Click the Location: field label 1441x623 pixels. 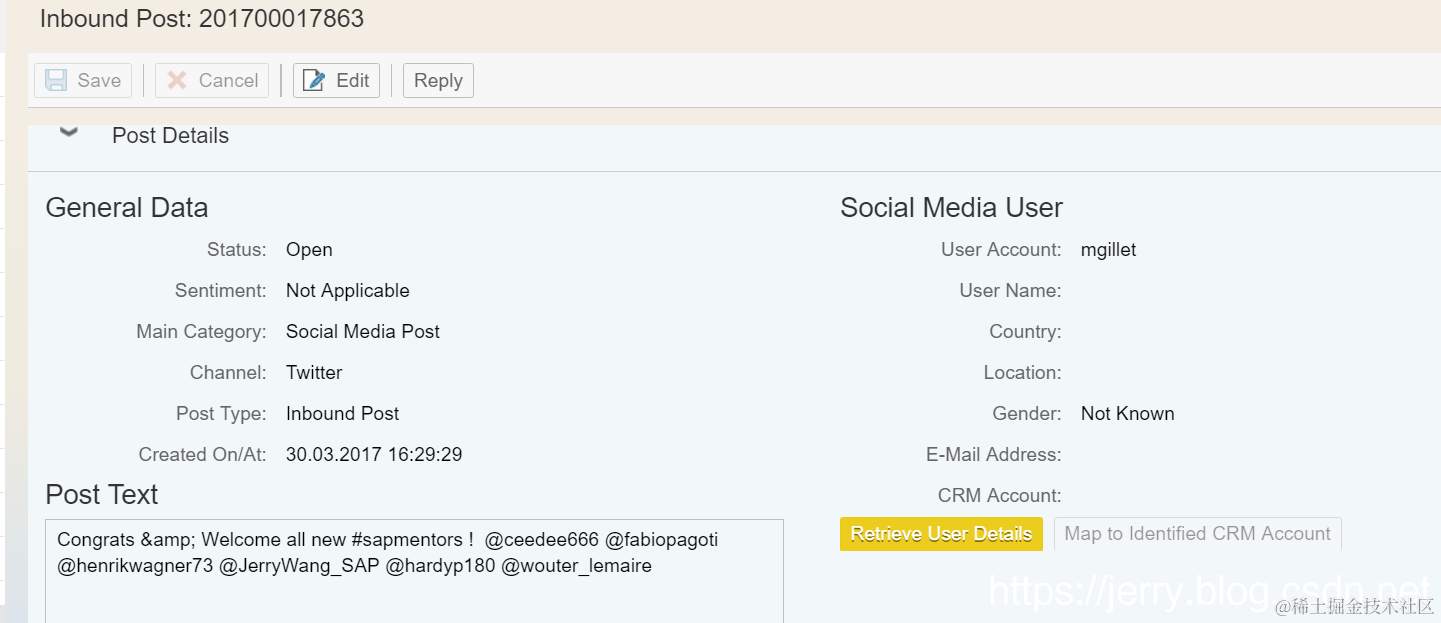pos(1022,373)
